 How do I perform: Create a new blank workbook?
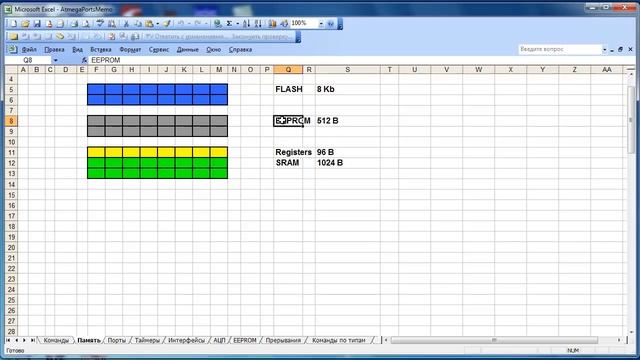coord(13,24)
